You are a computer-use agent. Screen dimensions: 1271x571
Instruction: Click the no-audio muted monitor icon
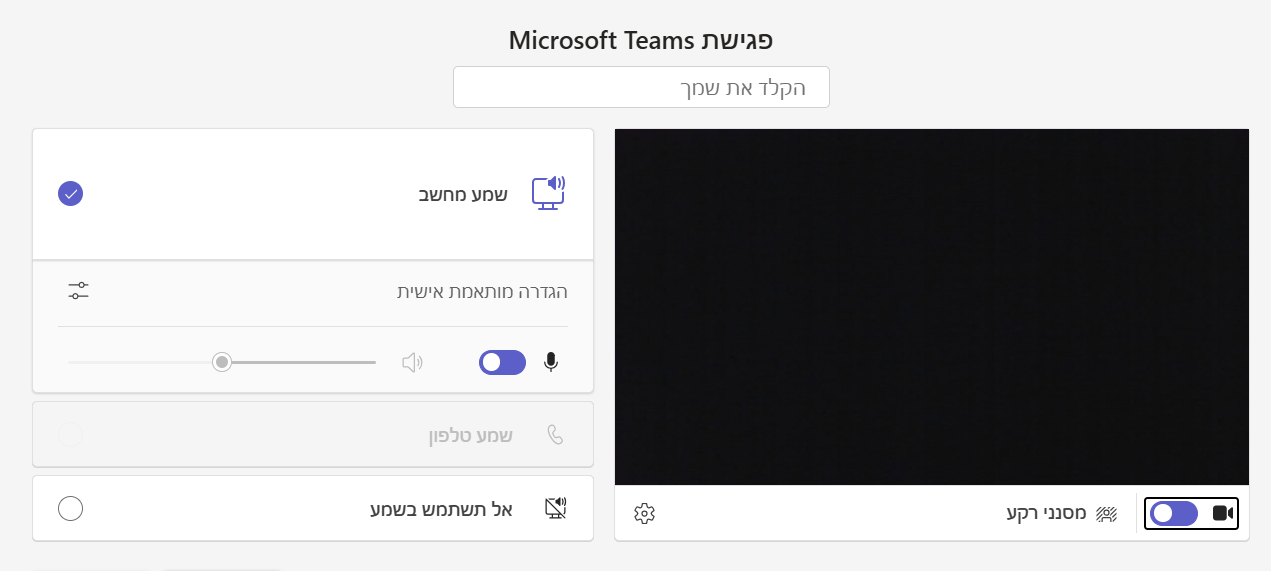click(556, 508)
